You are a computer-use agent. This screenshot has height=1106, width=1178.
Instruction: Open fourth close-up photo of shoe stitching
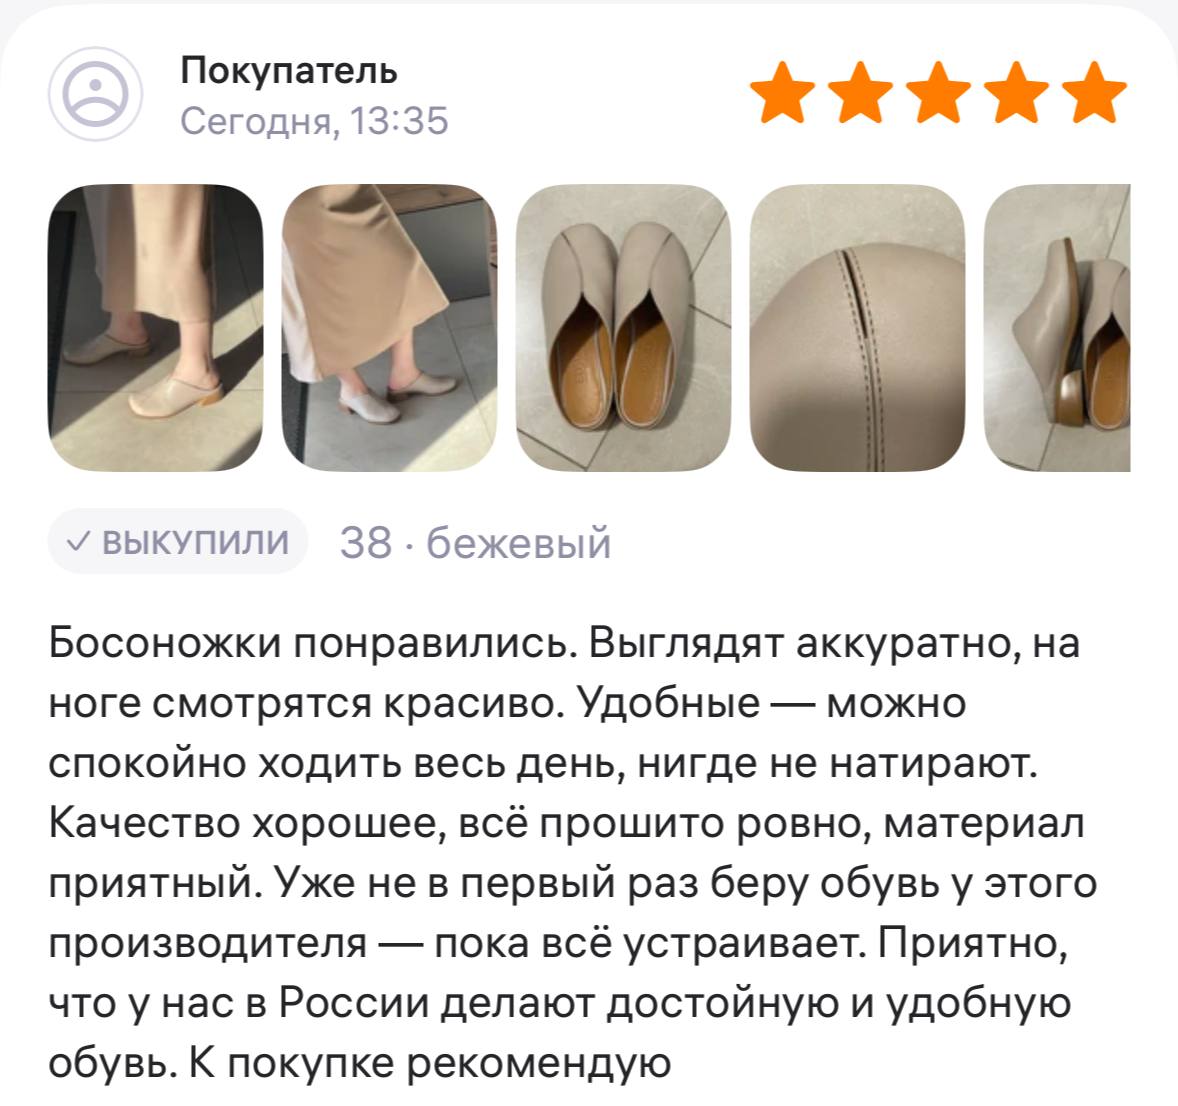coord(857,328)
